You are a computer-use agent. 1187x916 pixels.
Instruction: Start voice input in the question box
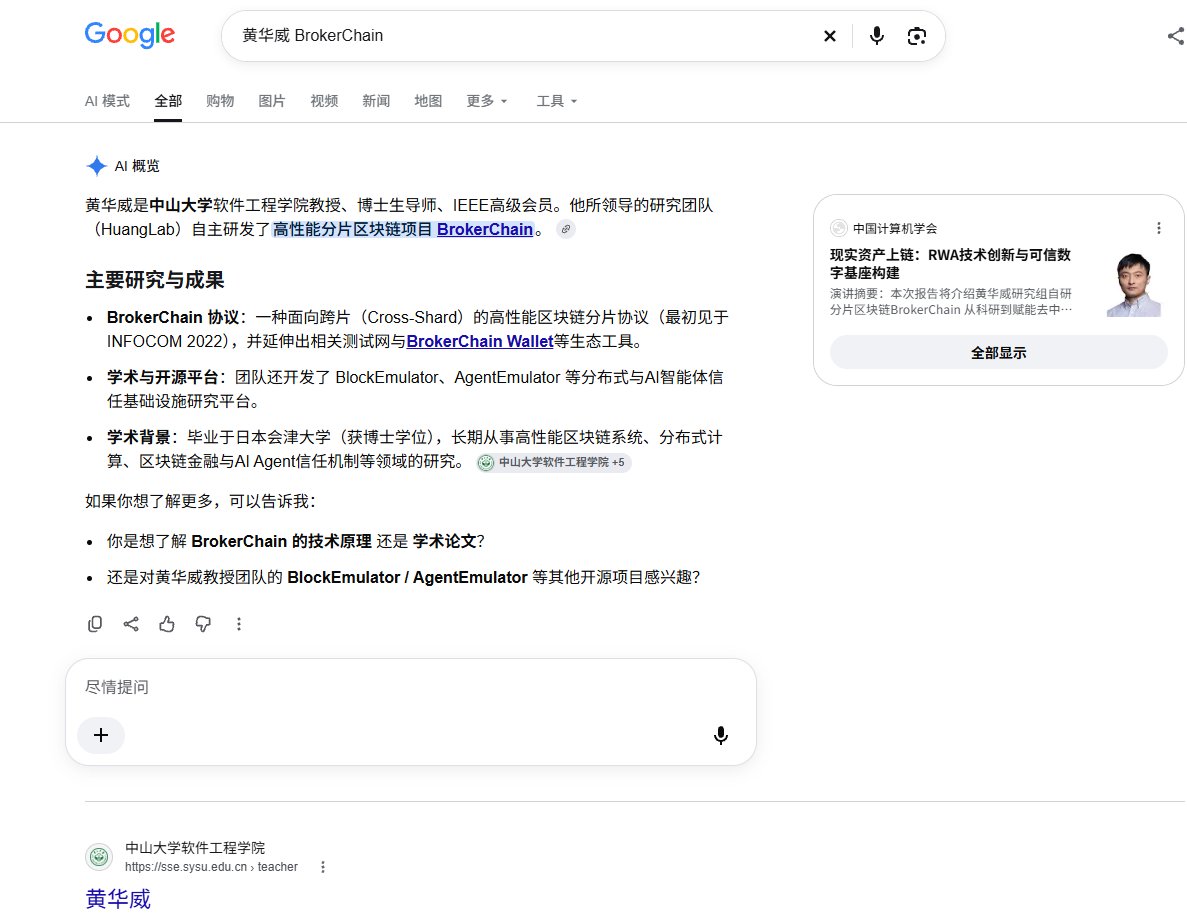tap(721, 735)
